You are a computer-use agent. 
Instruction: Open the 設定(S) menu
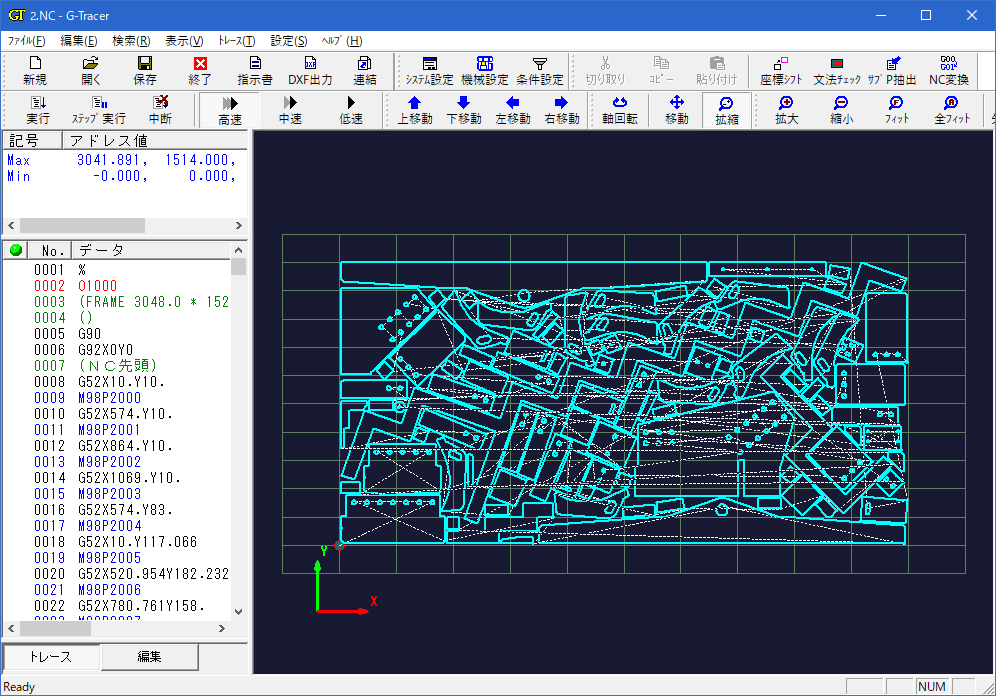[289, 41]
